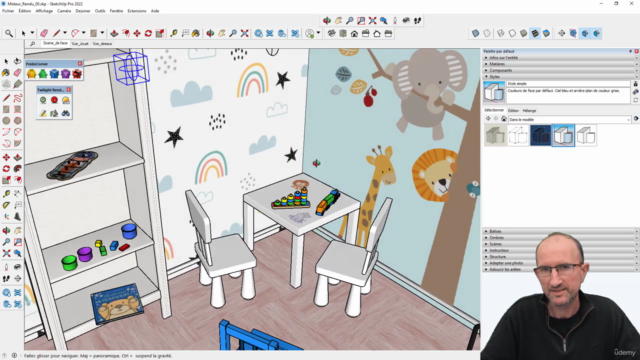Viewport: 640px width, 360px height.
Task: Select the grey-beige first style thumbnail
Action: [x=495, y=135]
